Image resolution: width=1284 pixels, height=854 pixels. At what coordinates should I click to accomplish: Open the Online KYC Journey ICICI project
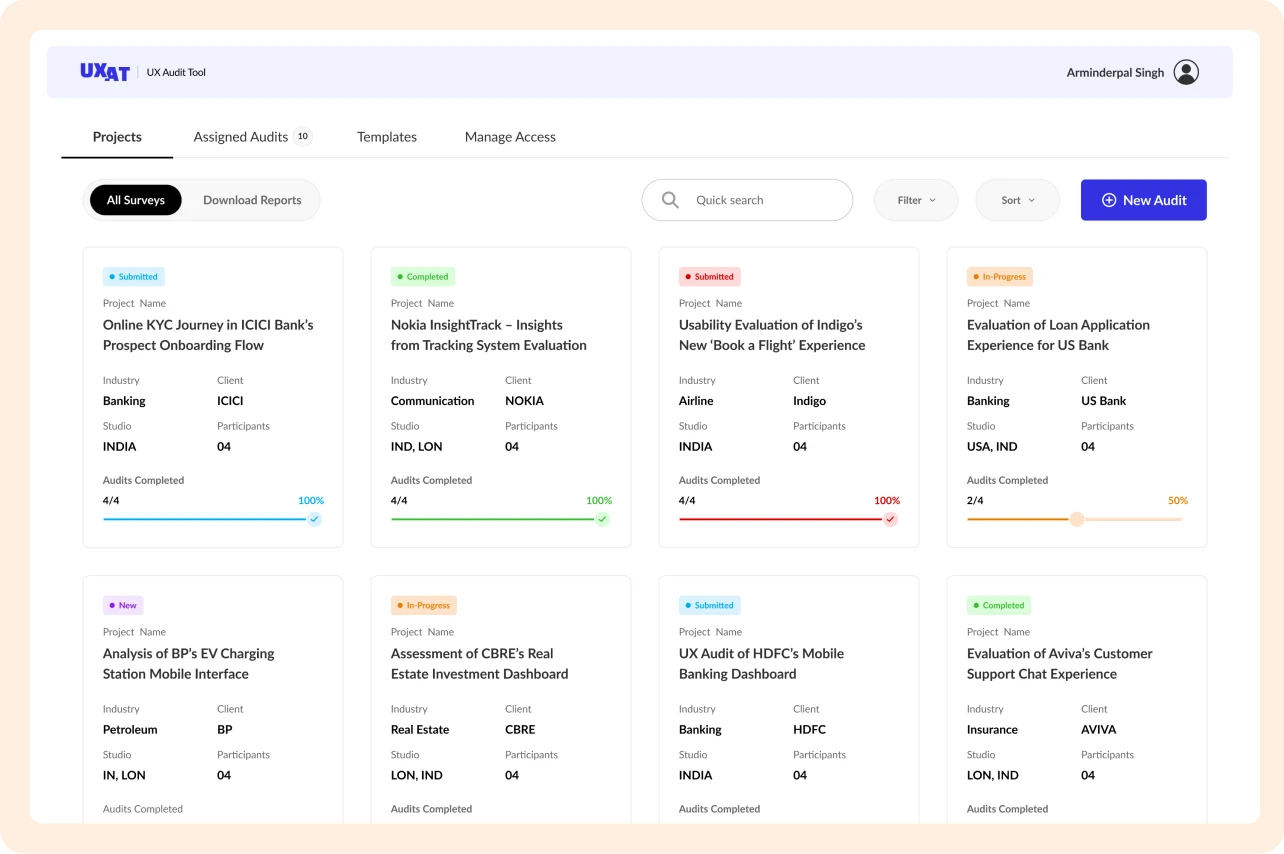(208, 335)
